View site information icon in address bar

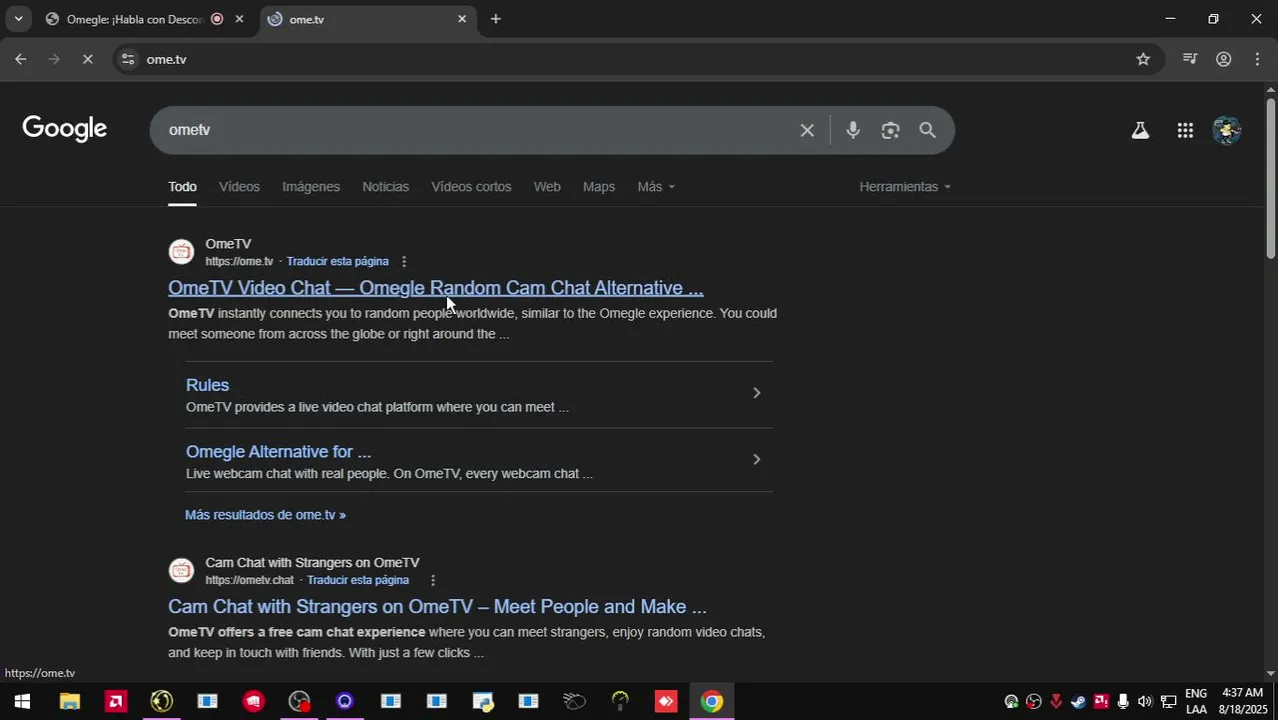(x=127, y=59)
